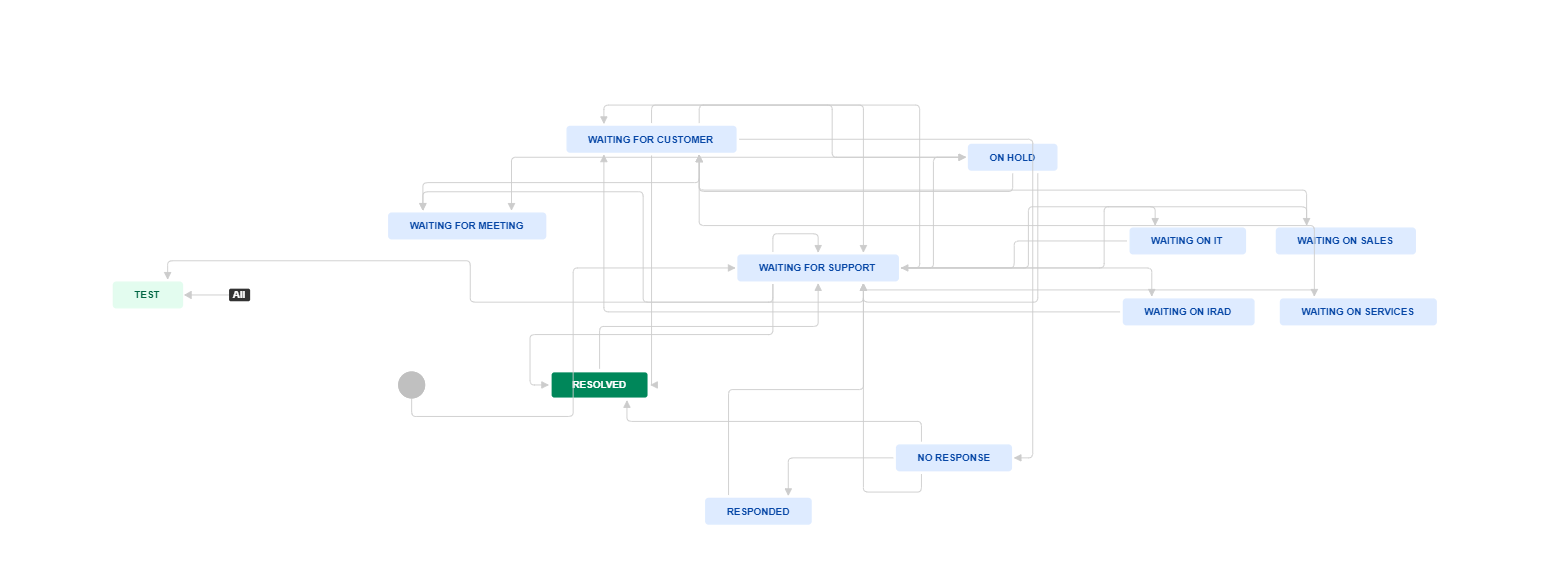Image resolution: width=1555 pixels, height=573 pixels.
Task: Select the WAITING ON SERVICES status
Action: (x=1358, y=312)
